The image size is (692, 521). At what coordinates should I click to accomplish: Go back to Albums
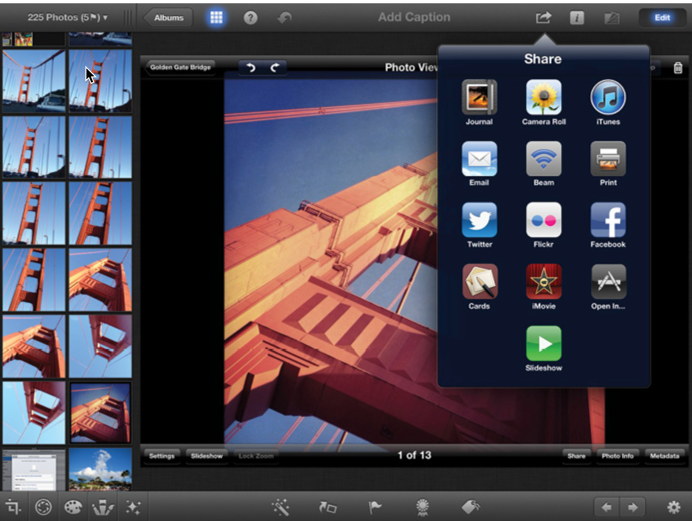167,18
